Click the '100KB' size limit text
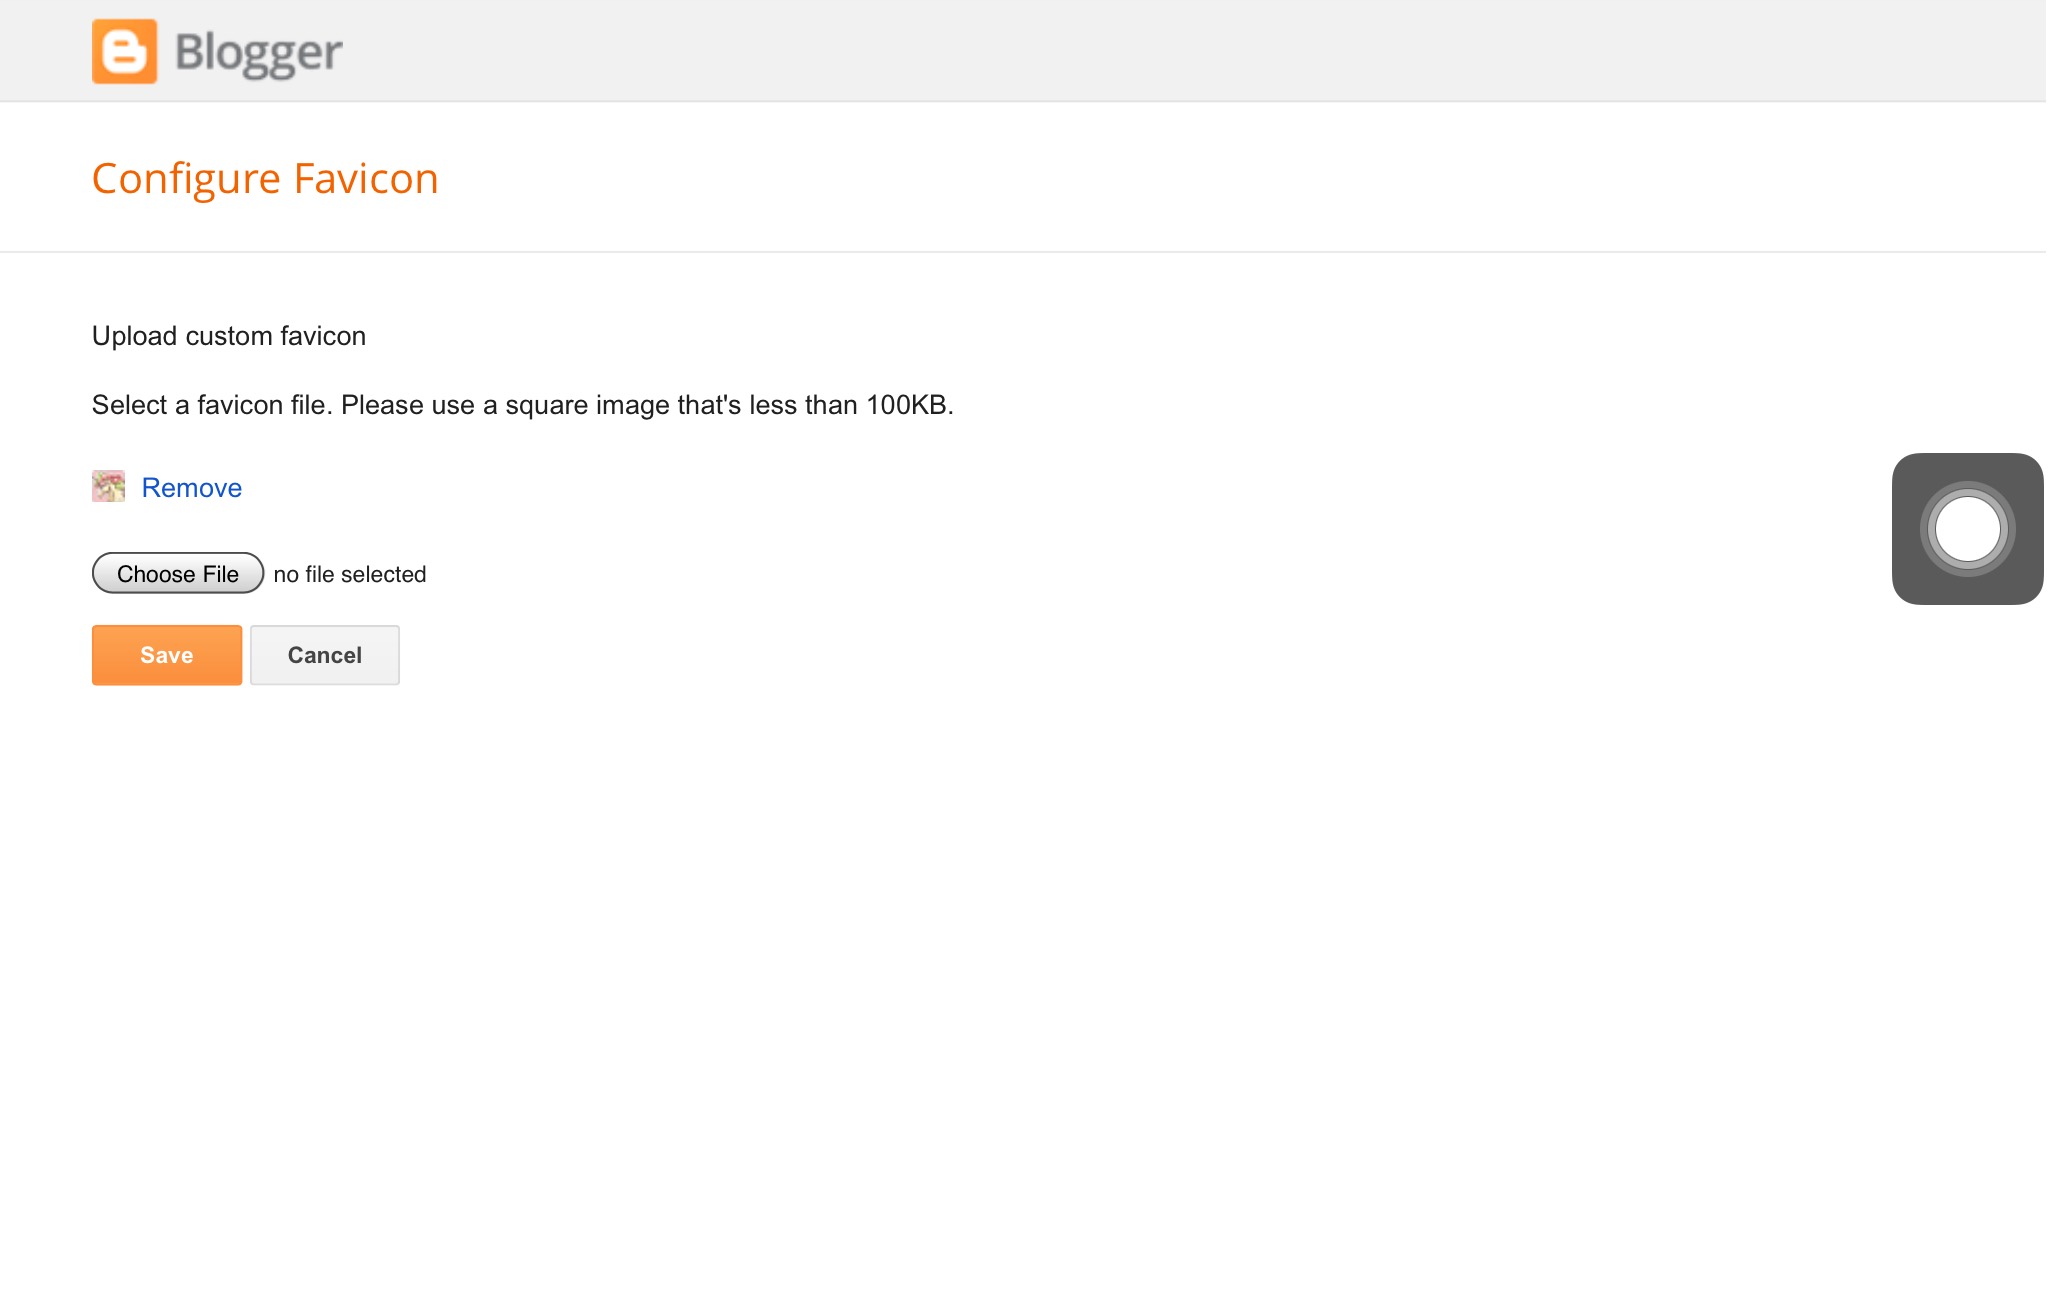 point(906,405)
